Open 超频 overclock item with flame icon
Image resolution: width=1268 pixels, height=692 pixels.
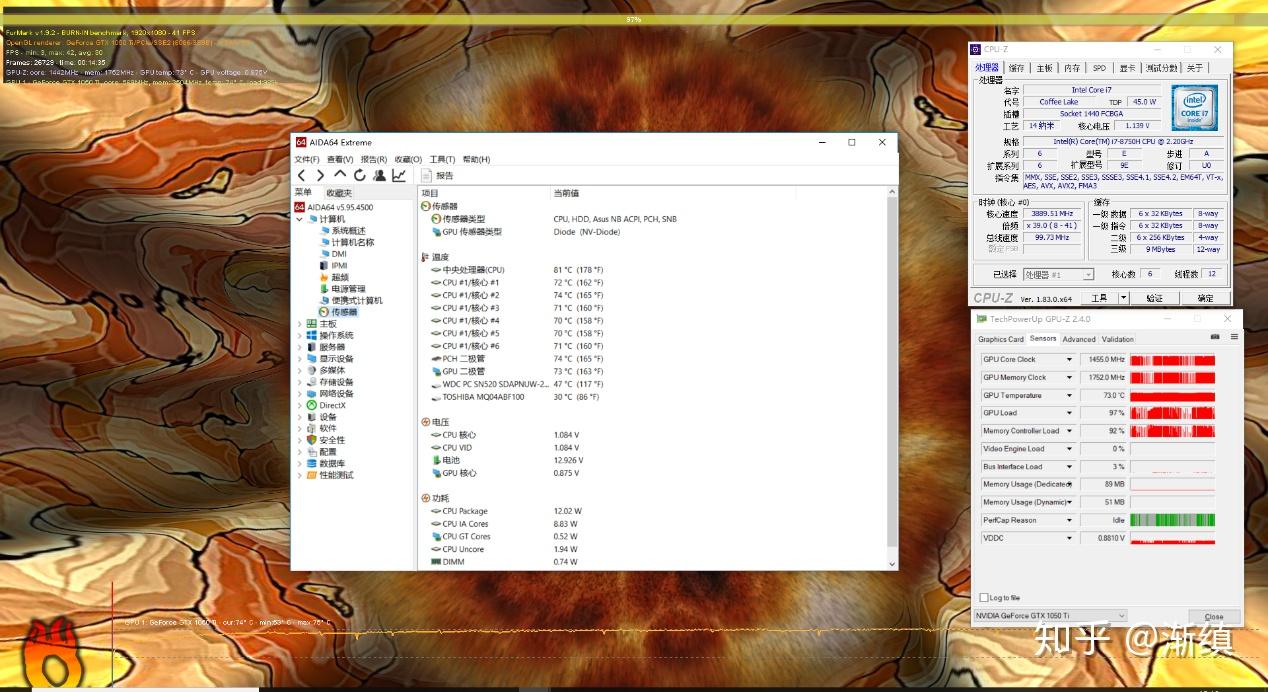(x=334, y=277)
